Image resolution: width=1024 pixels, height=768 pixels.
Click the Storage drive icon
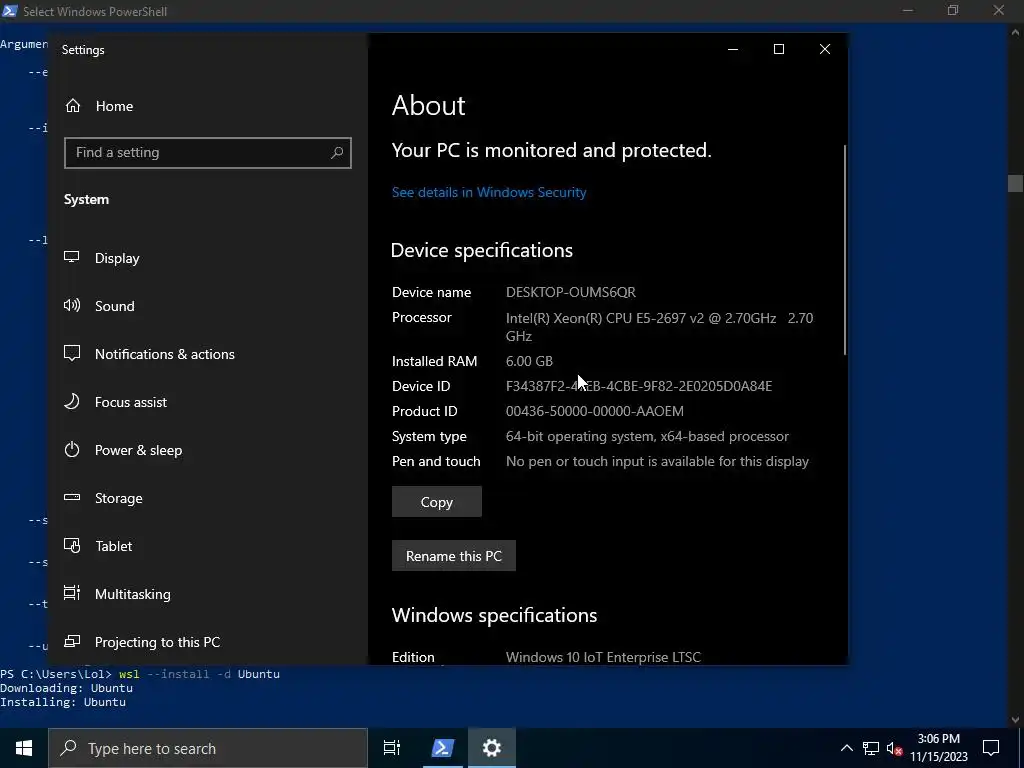[x=72, y=497]
